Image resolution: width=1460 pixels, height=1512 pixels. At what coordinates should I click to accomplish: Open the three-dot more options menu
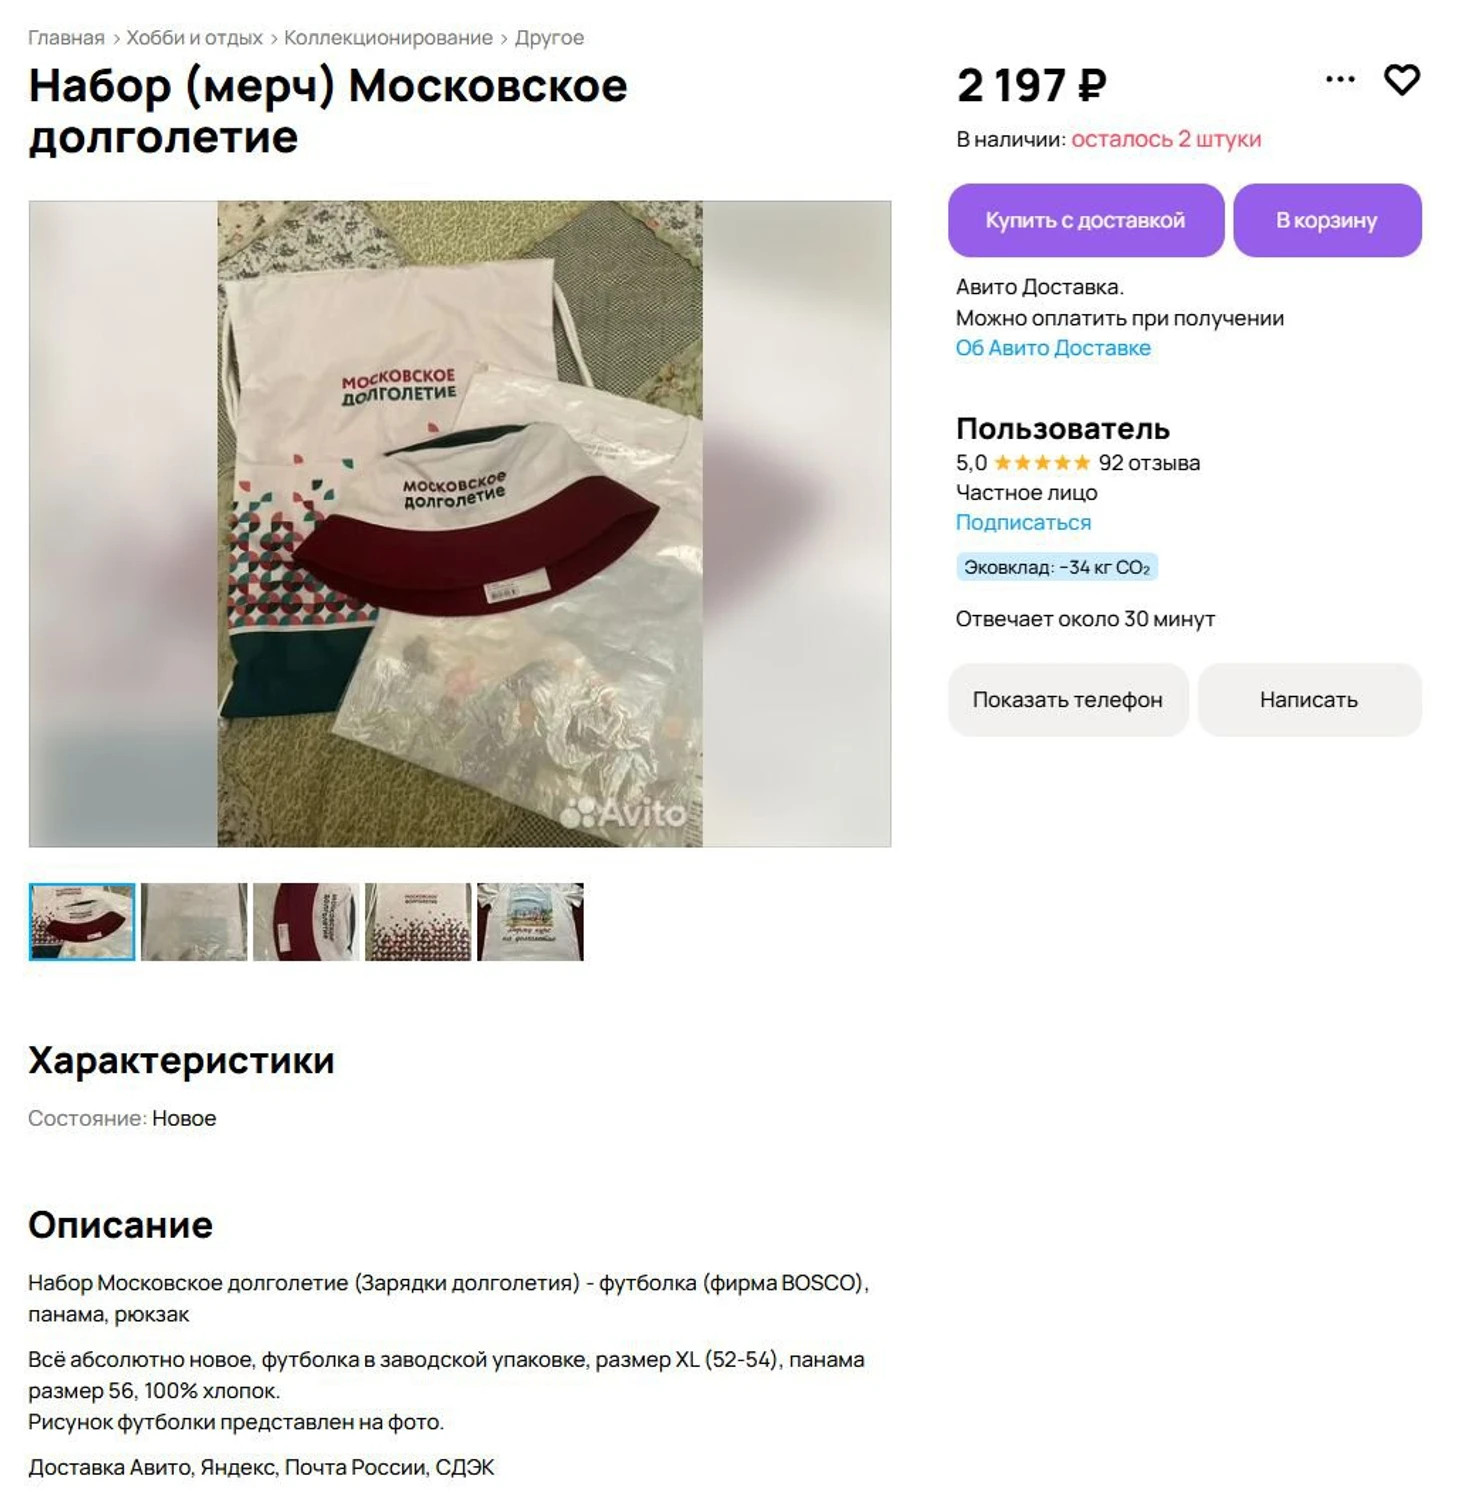point(1339,79)
